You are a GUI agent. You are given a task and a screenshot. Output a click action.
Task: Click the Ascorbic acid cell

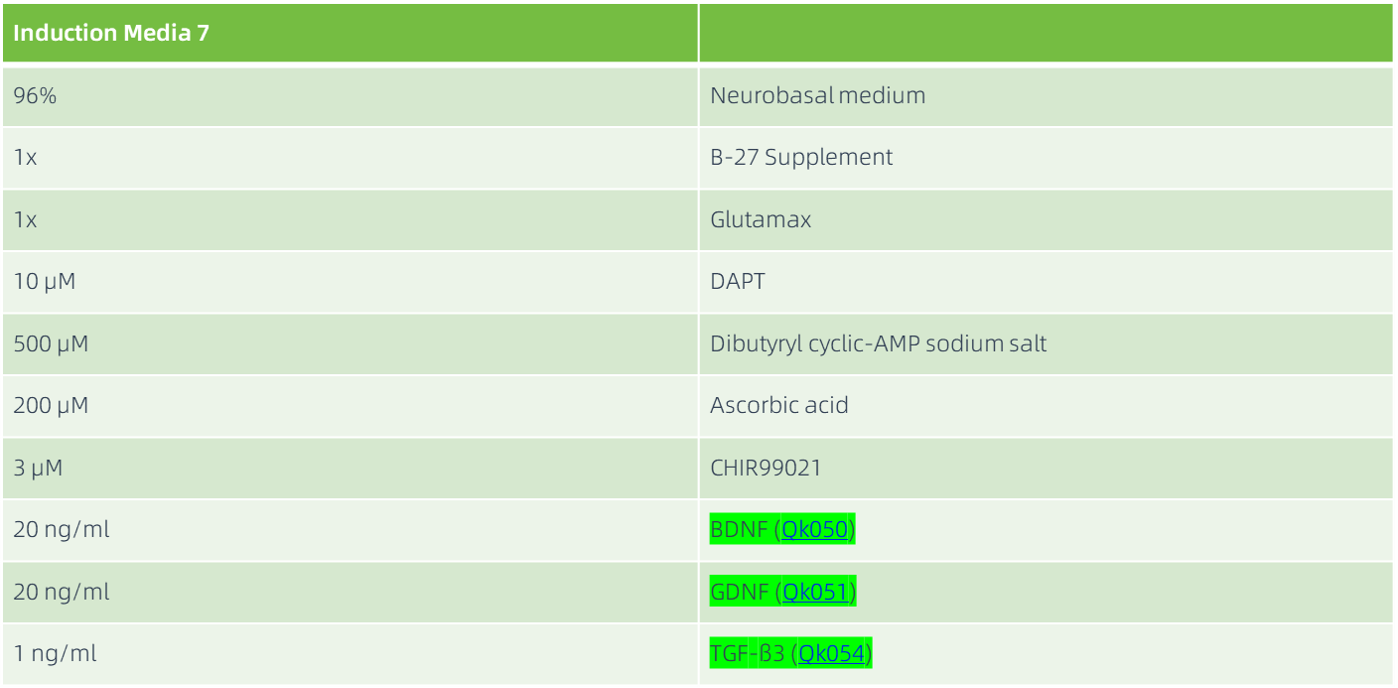tap(778, 406)
